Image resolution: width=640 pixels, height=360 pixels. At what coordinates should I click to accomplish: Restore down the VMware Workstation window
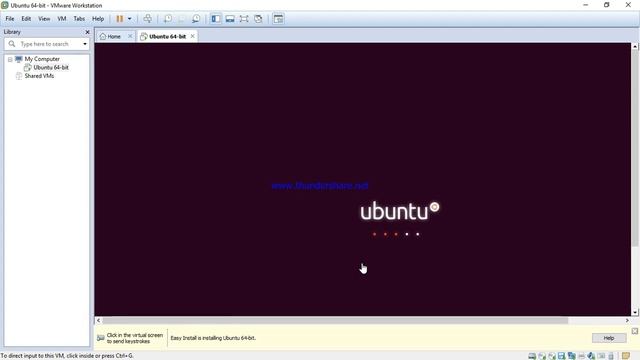click(x=607, y=5)
